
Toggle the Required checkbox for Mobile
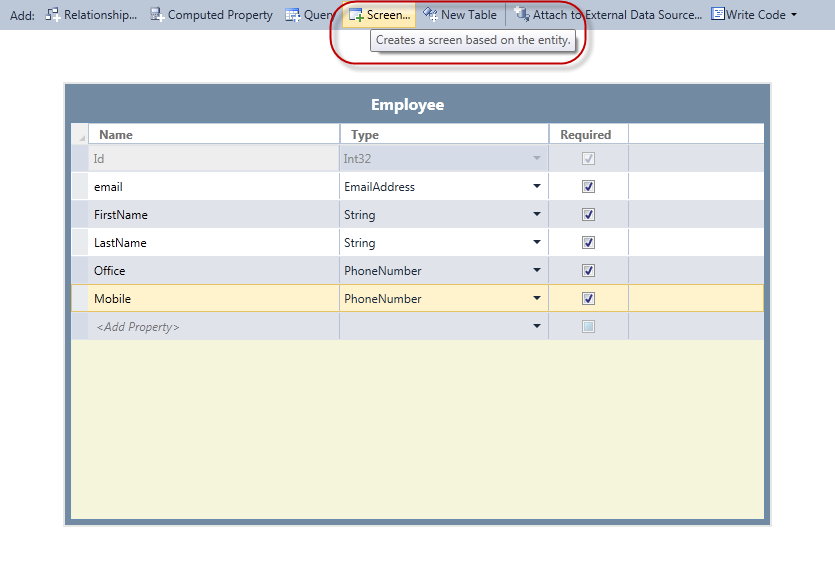tap(588, 298)
